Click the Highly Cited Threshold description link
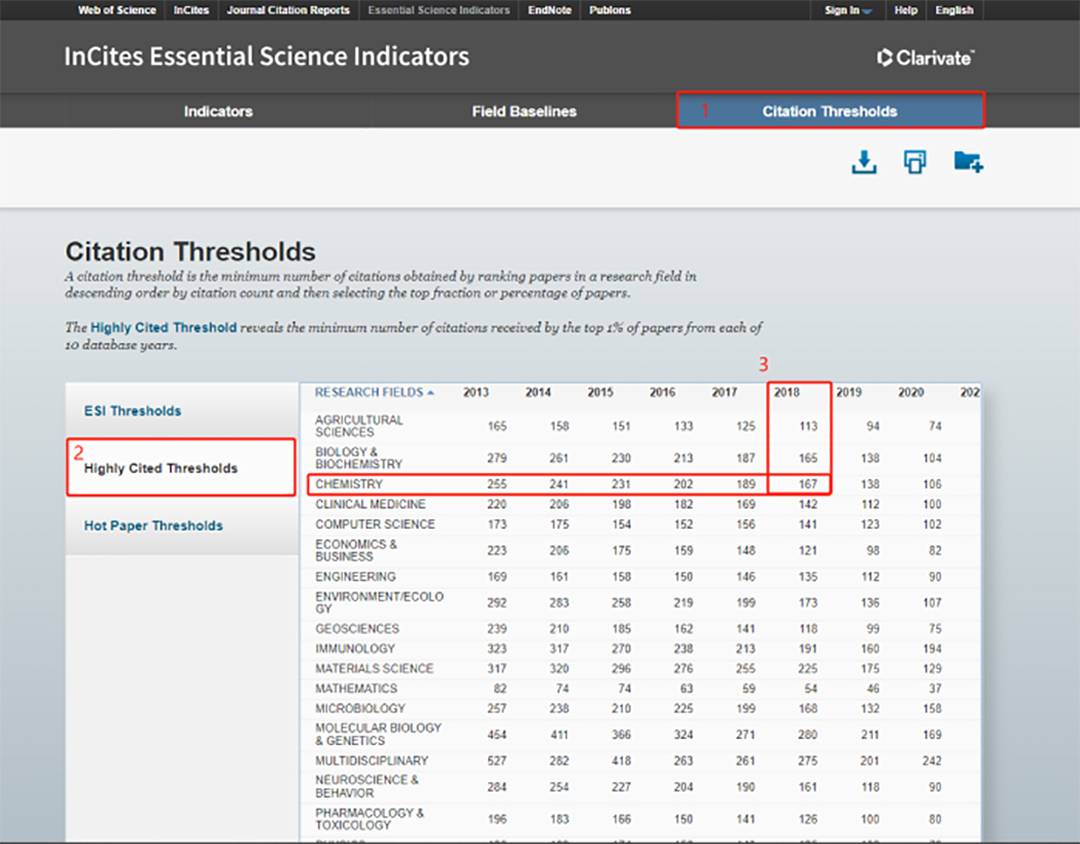Viewport: 1080px width, 844px height. (164, 328)
